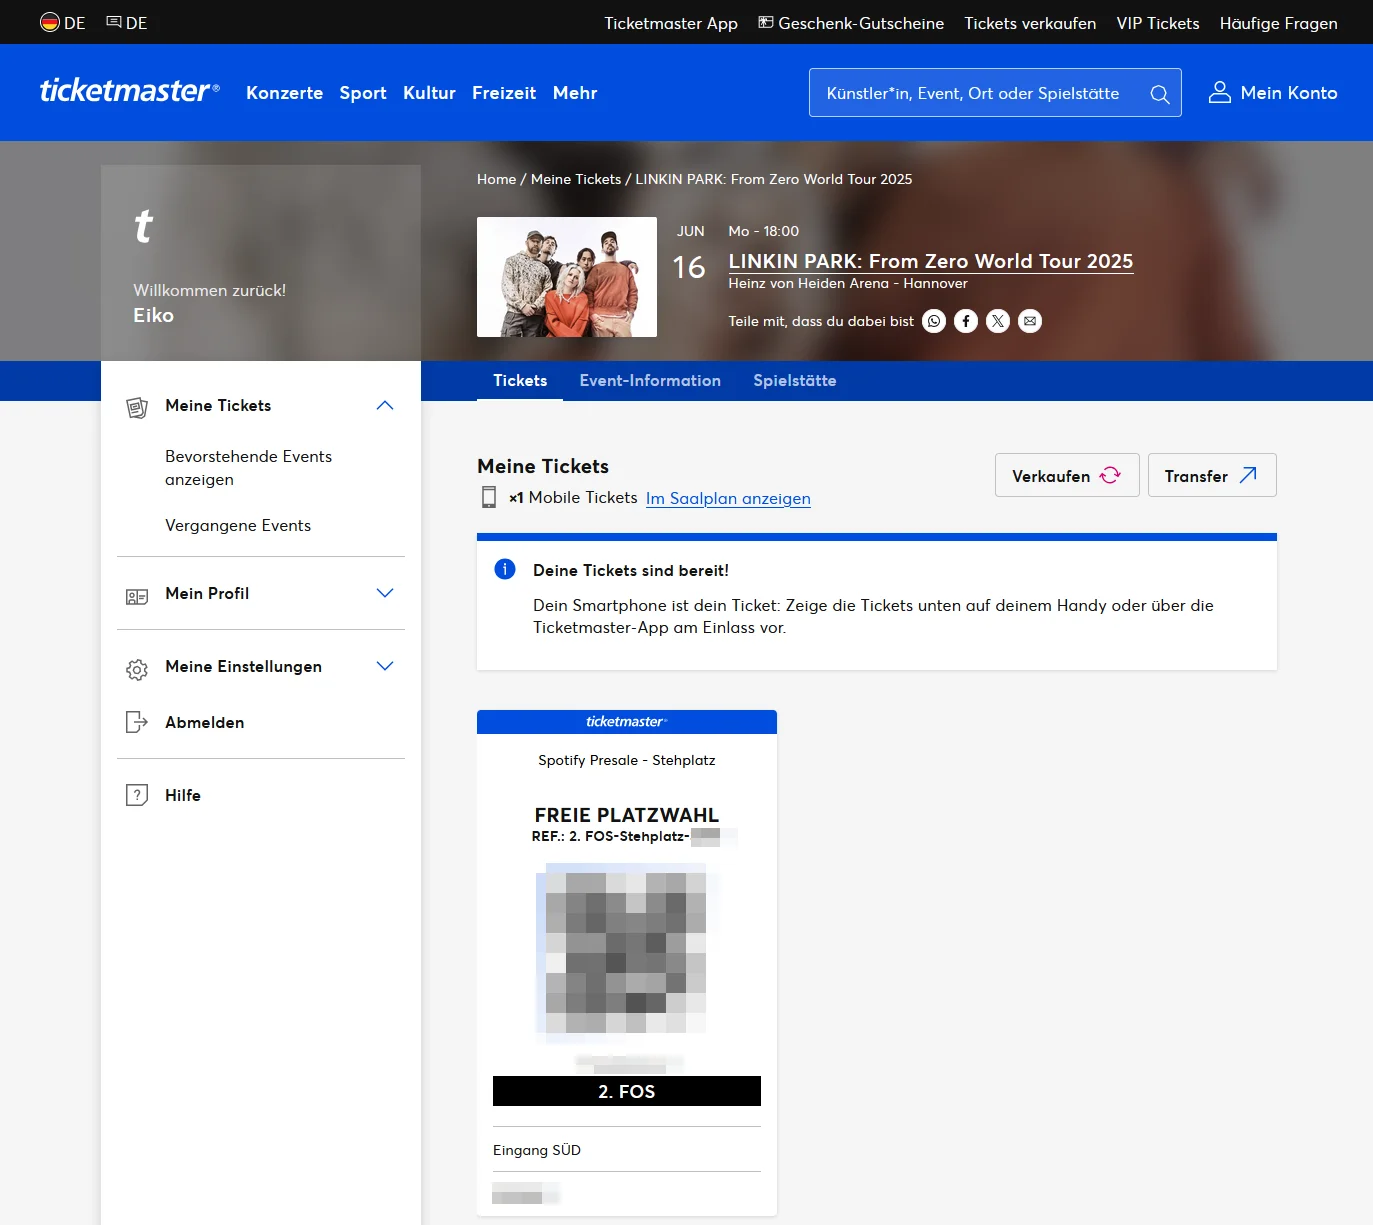Switch to Spielstätte tab
Image resolution: width=1373 pixels, height=1225 pixels.
tap(795, 381)
